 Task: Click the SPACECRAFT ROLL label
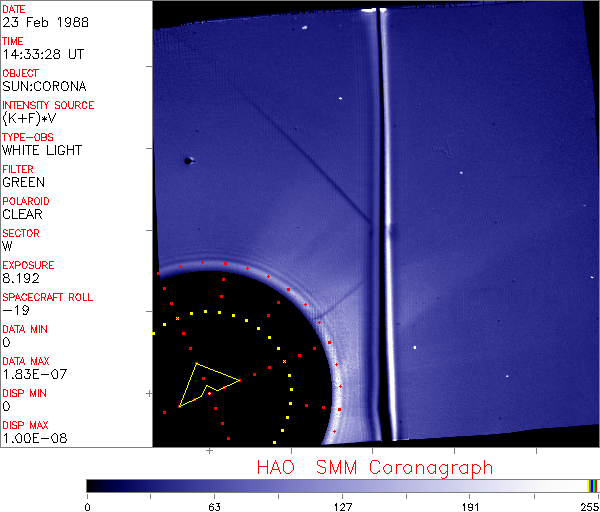click(48, 297)
